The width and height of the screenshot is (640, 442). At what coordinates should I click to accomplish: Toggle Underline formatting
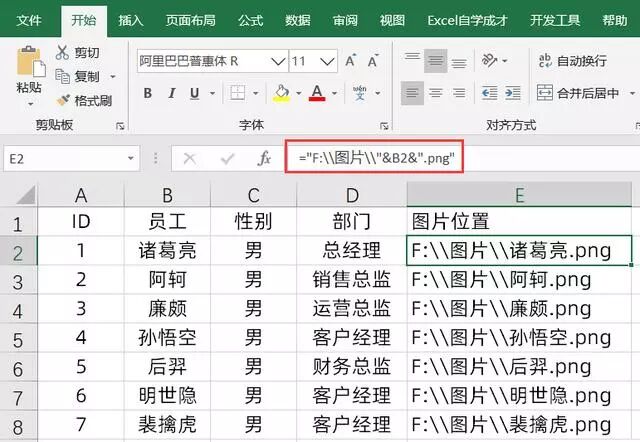tap(195, 93)
